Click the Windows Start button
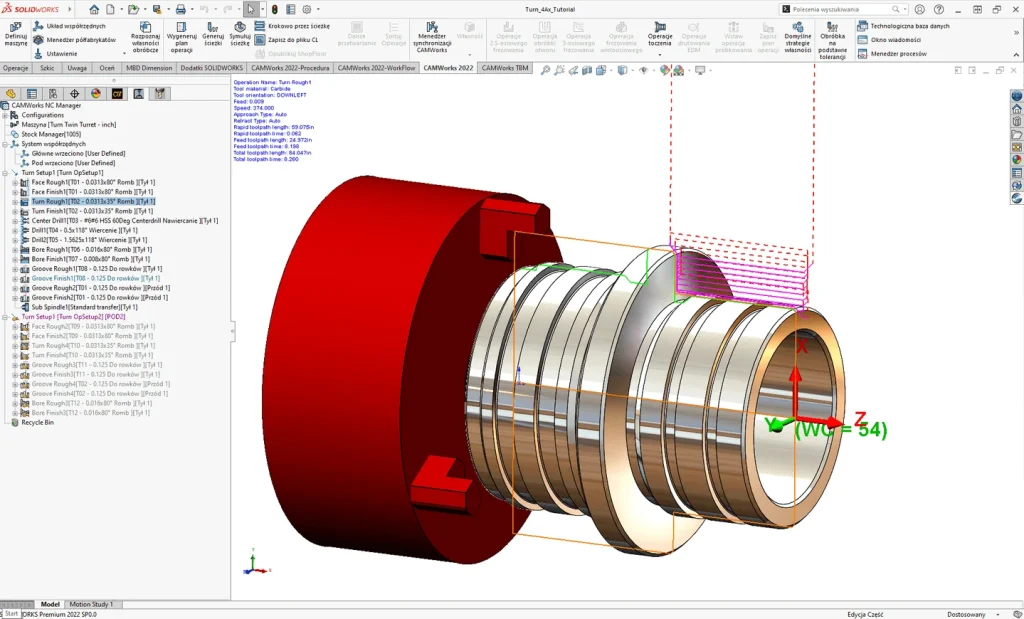The width and height of the screenshot is (1024, 619). pos(10,614)
